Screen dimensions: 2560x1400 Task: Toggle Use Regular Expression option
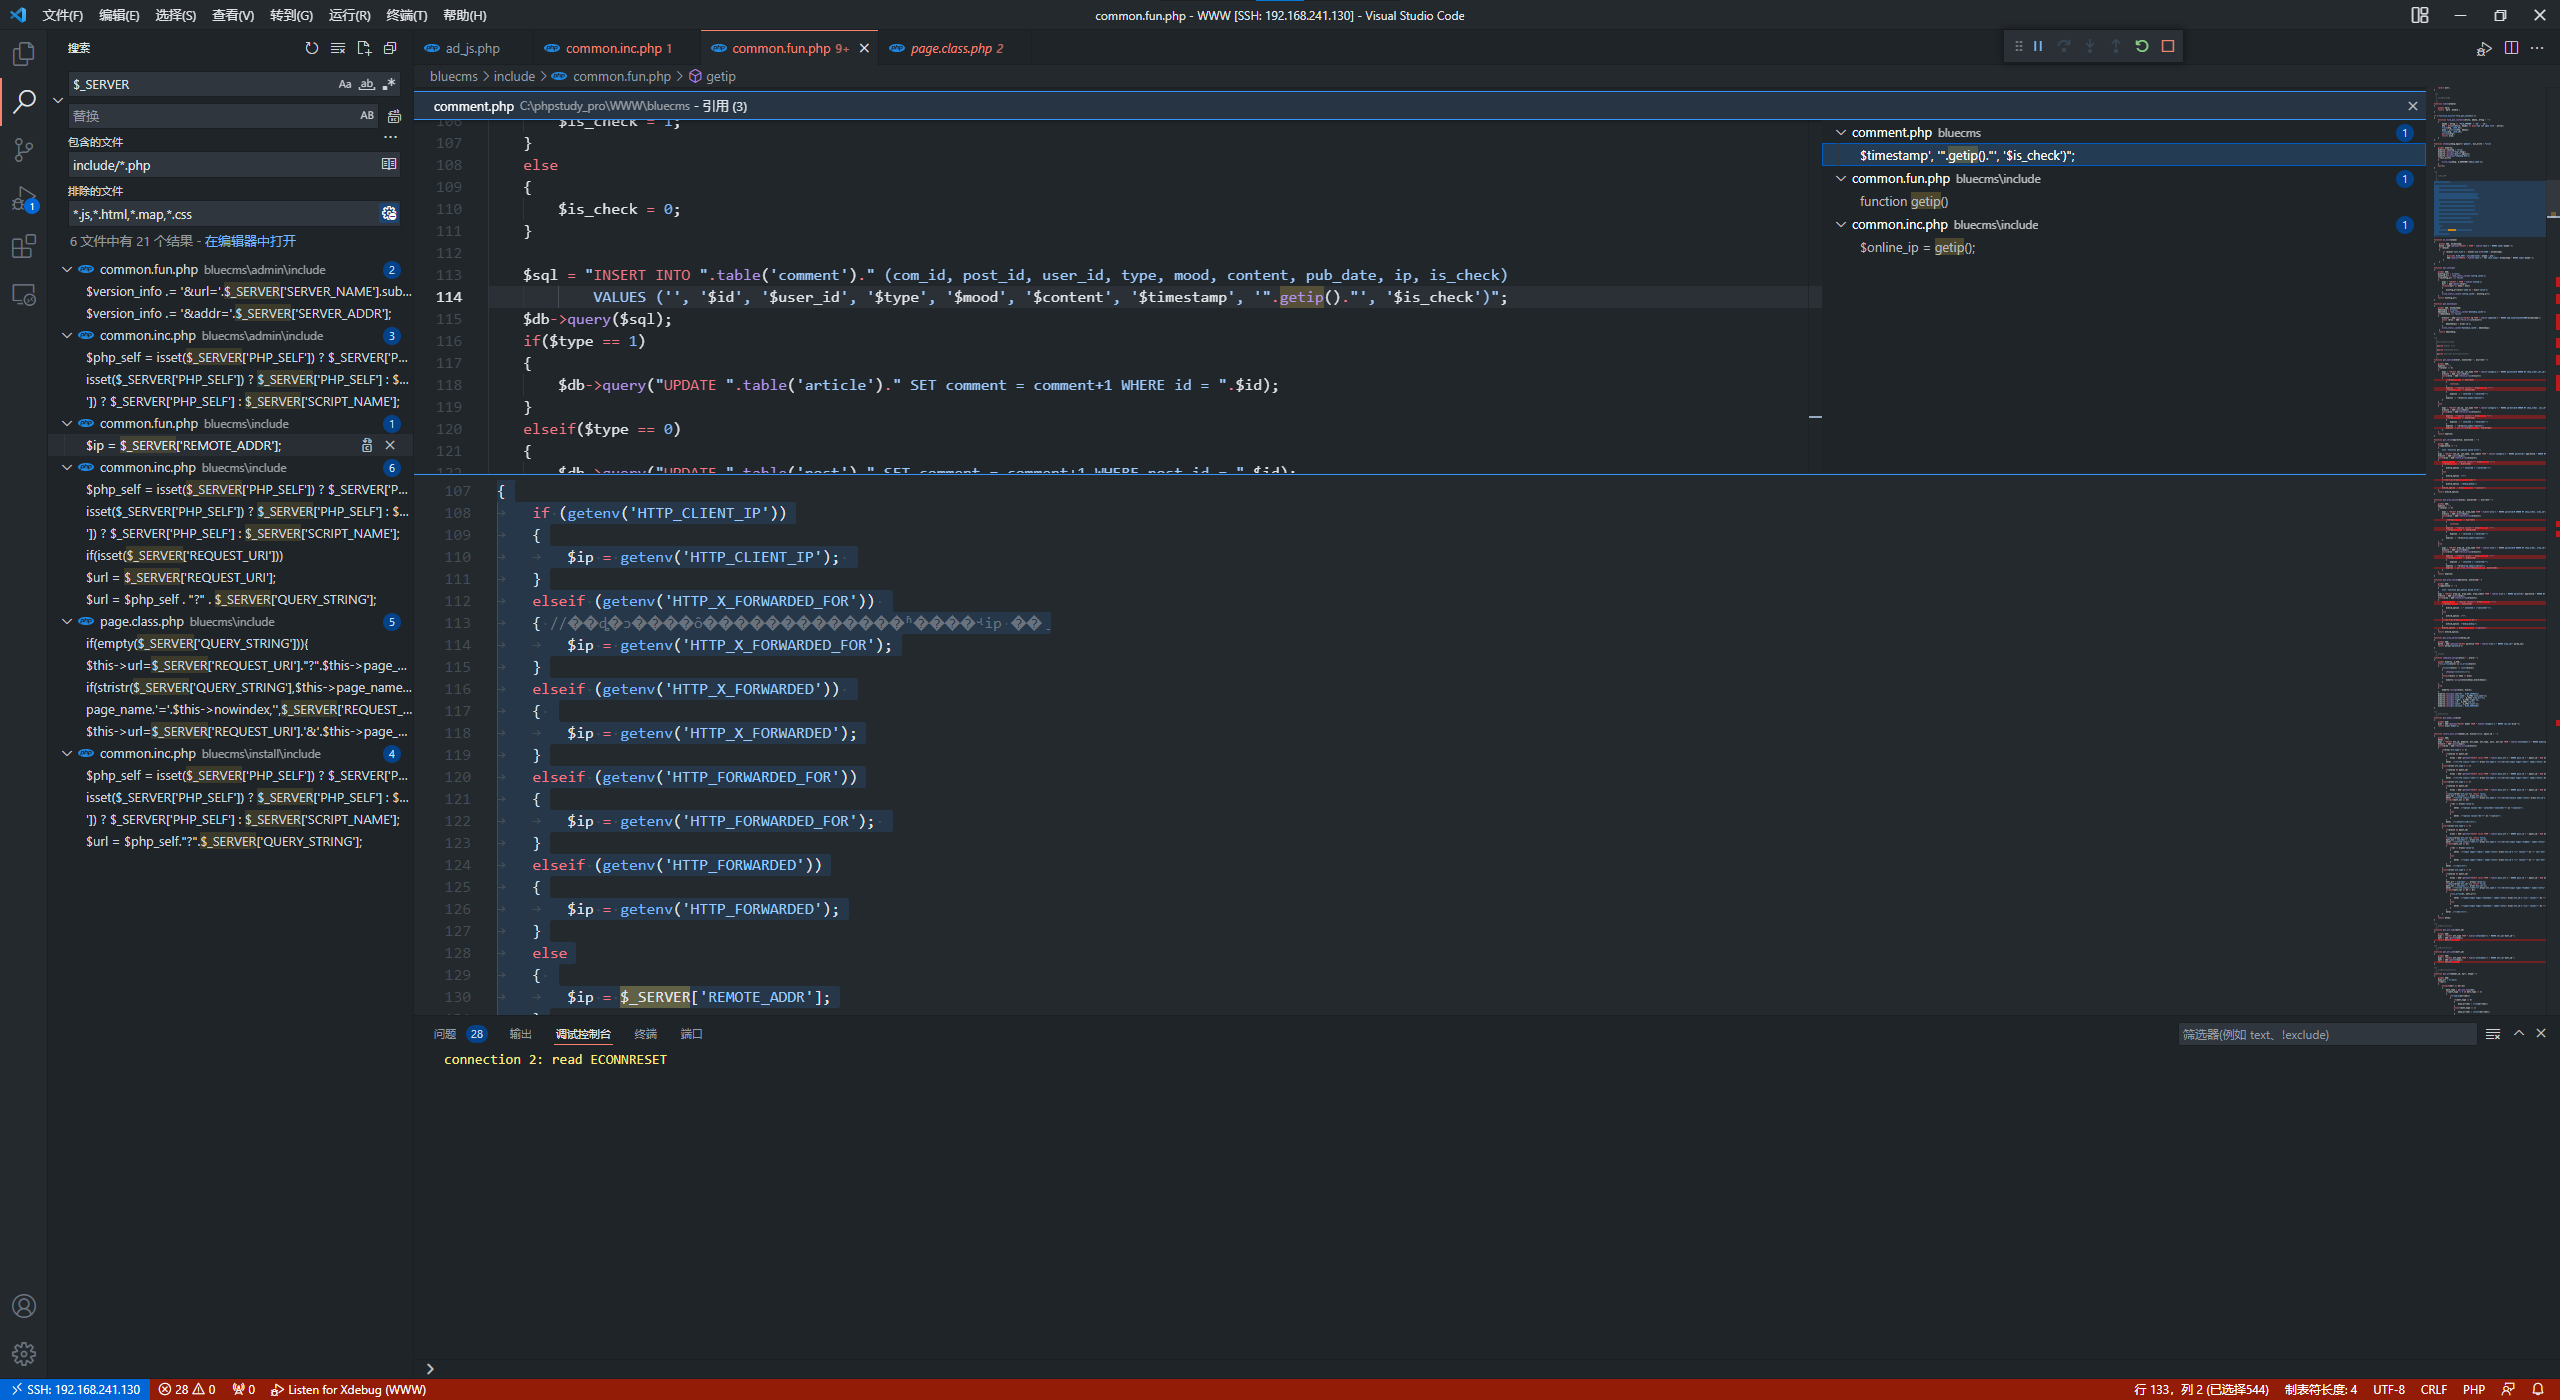pos(389,84)
